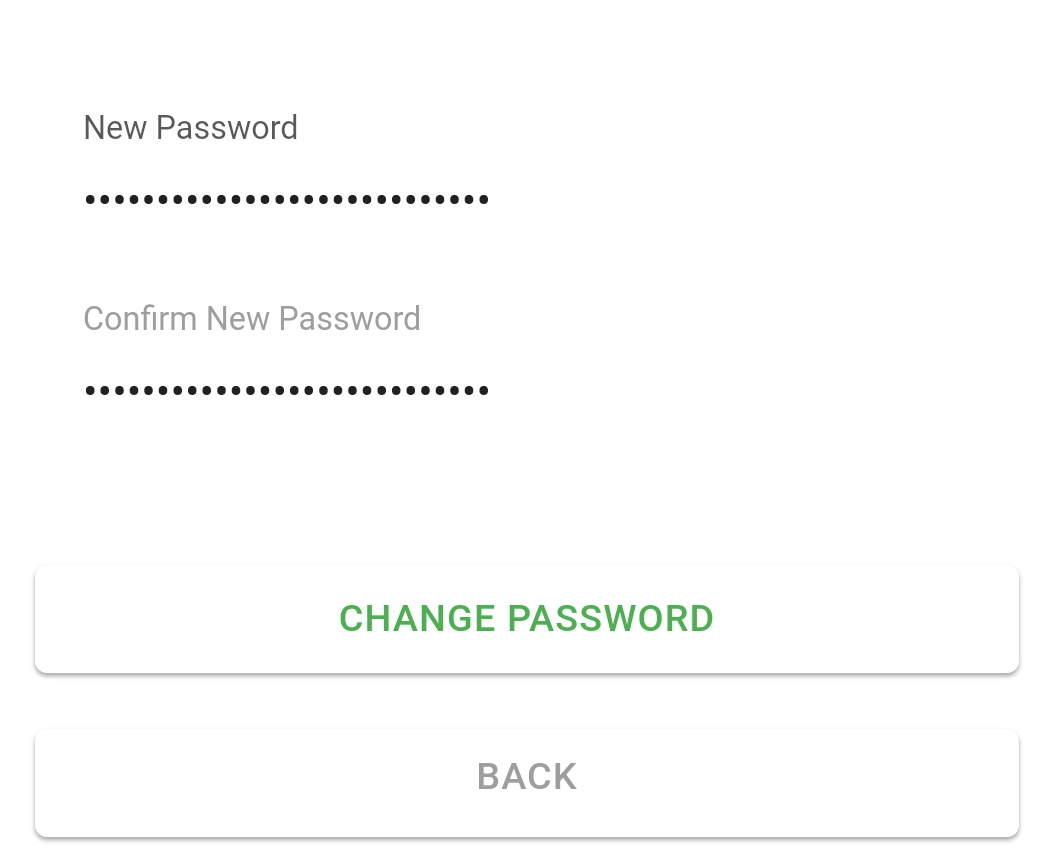Screen dimensions: 1049x853
Task: Click the first dot in Confirm New Password field
Action: [90, 390]
